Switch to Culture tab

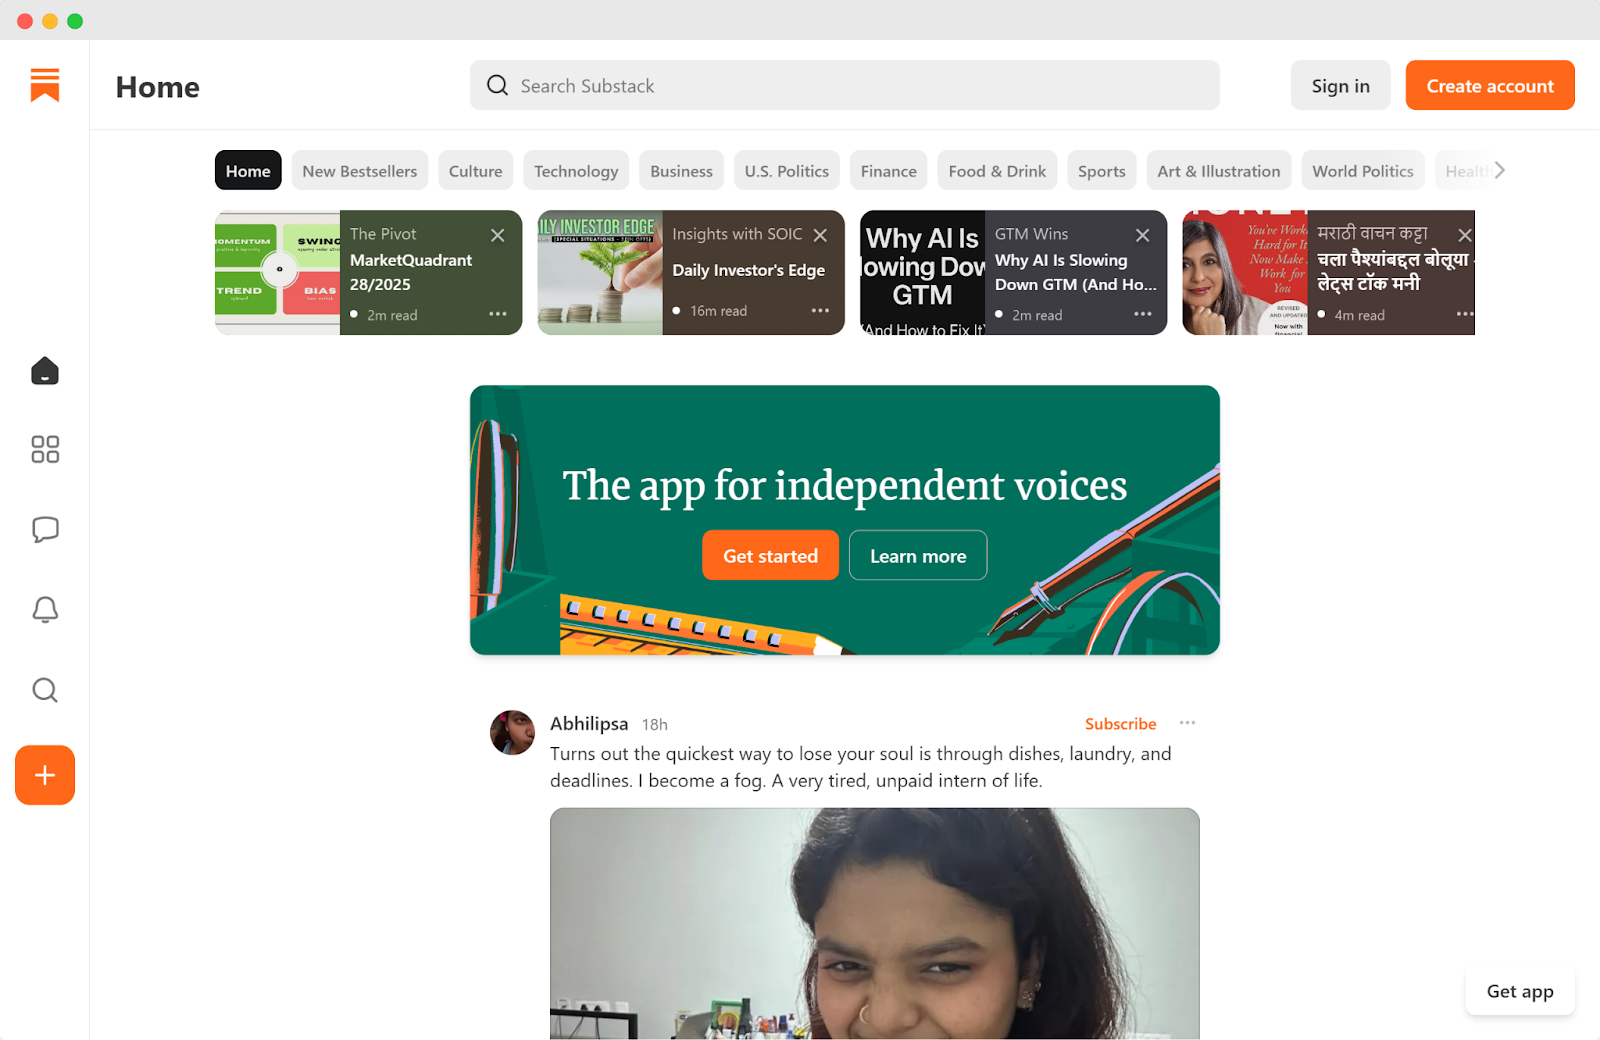click(476, 170)
